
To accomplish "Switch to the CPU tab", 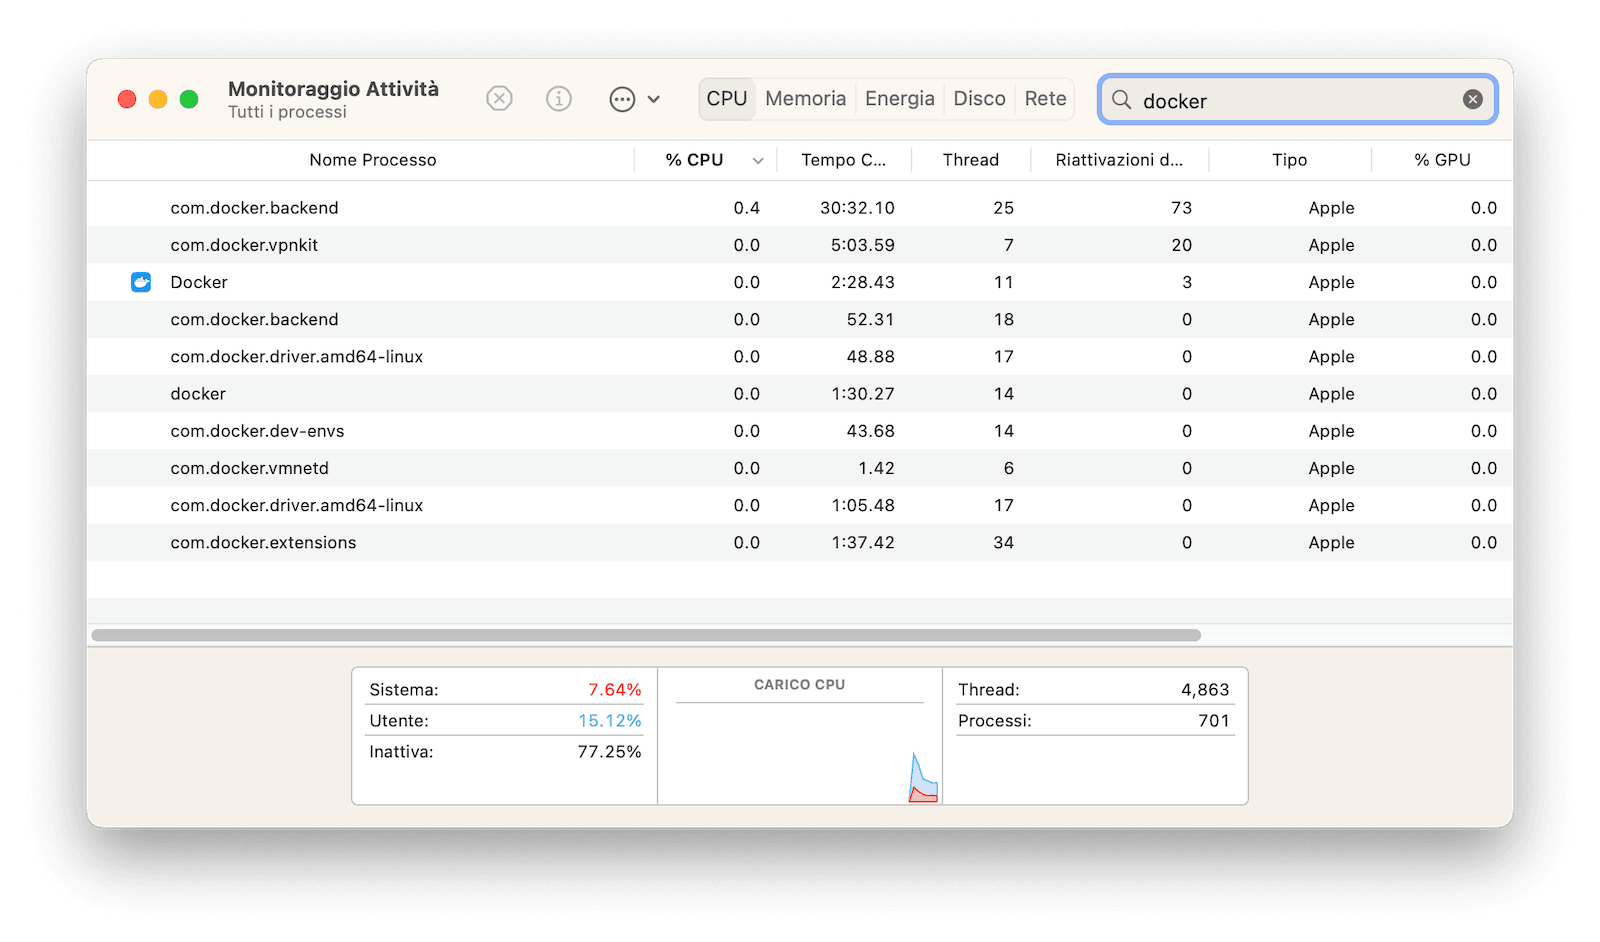I will (x=727, y=99).
